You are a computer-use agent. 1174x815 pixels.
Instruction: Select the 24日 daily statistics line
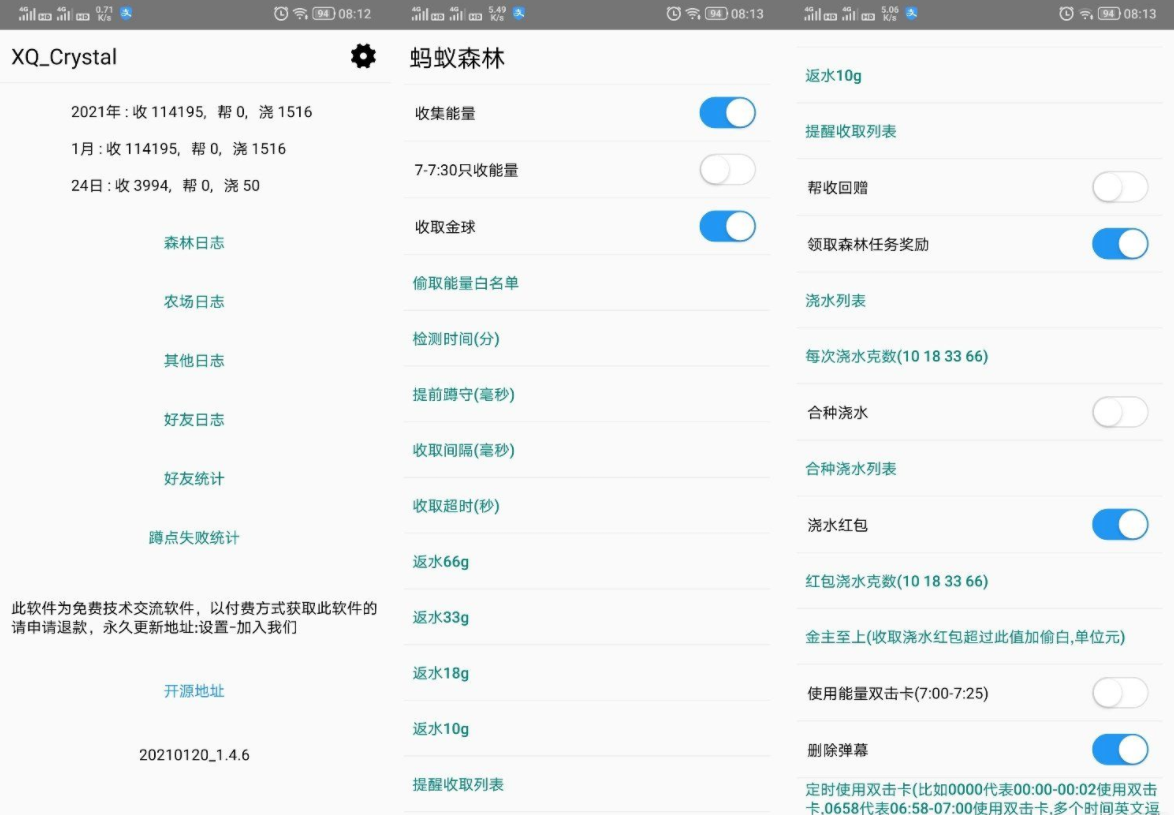pos(165,186)
